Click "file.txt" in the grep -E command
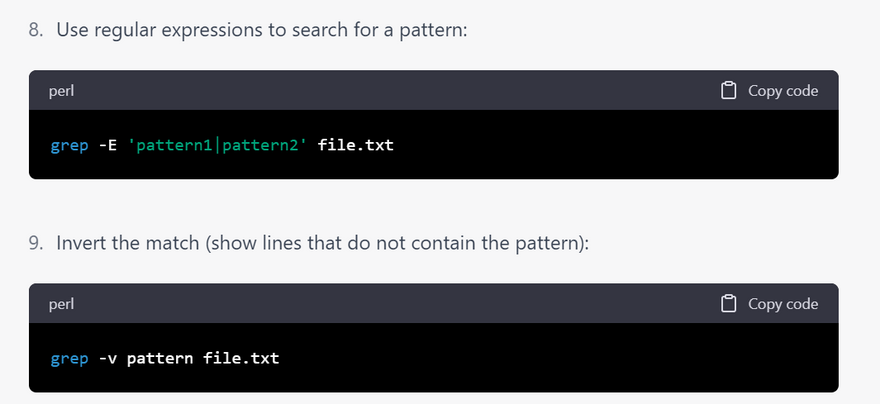Viewport: 880px width, 404px height. (x=356, y=145)
